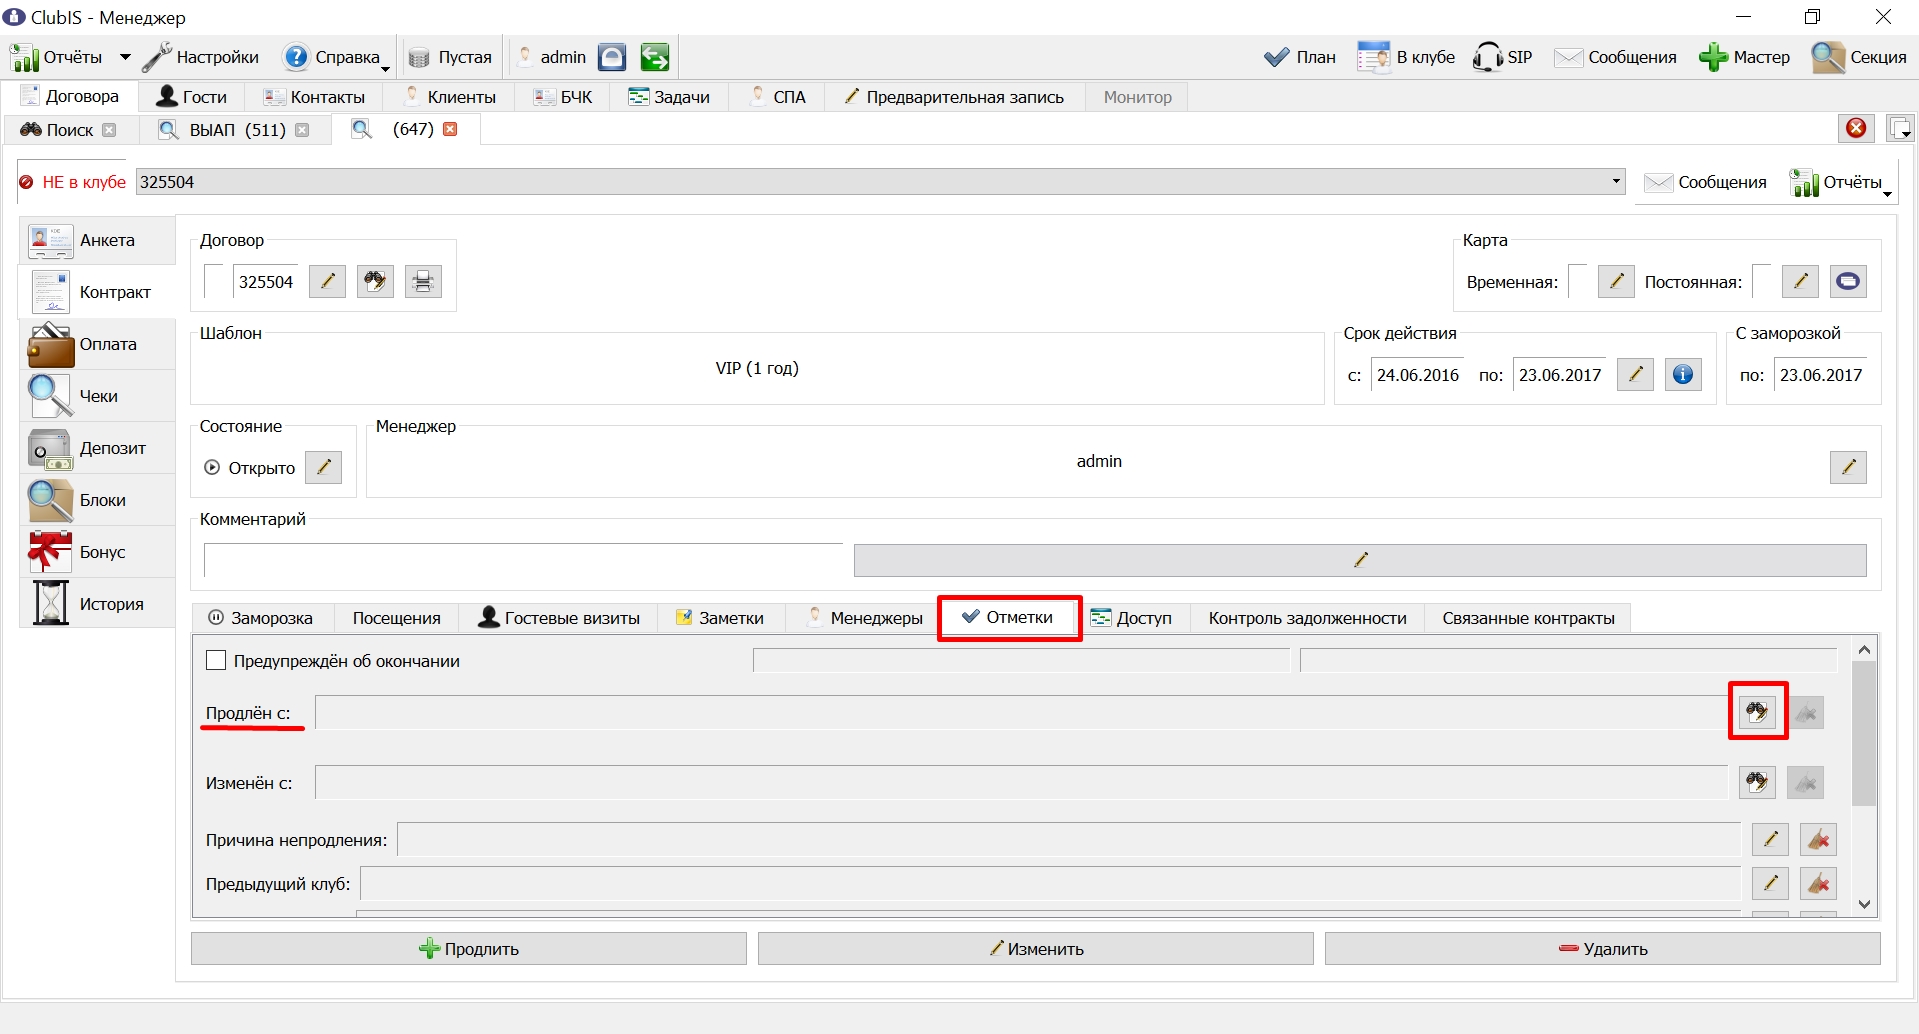Expand the Отчёты dropdown arrow in toolbar
Viewport: 1919px width, 1034px height.
[125, 57]
